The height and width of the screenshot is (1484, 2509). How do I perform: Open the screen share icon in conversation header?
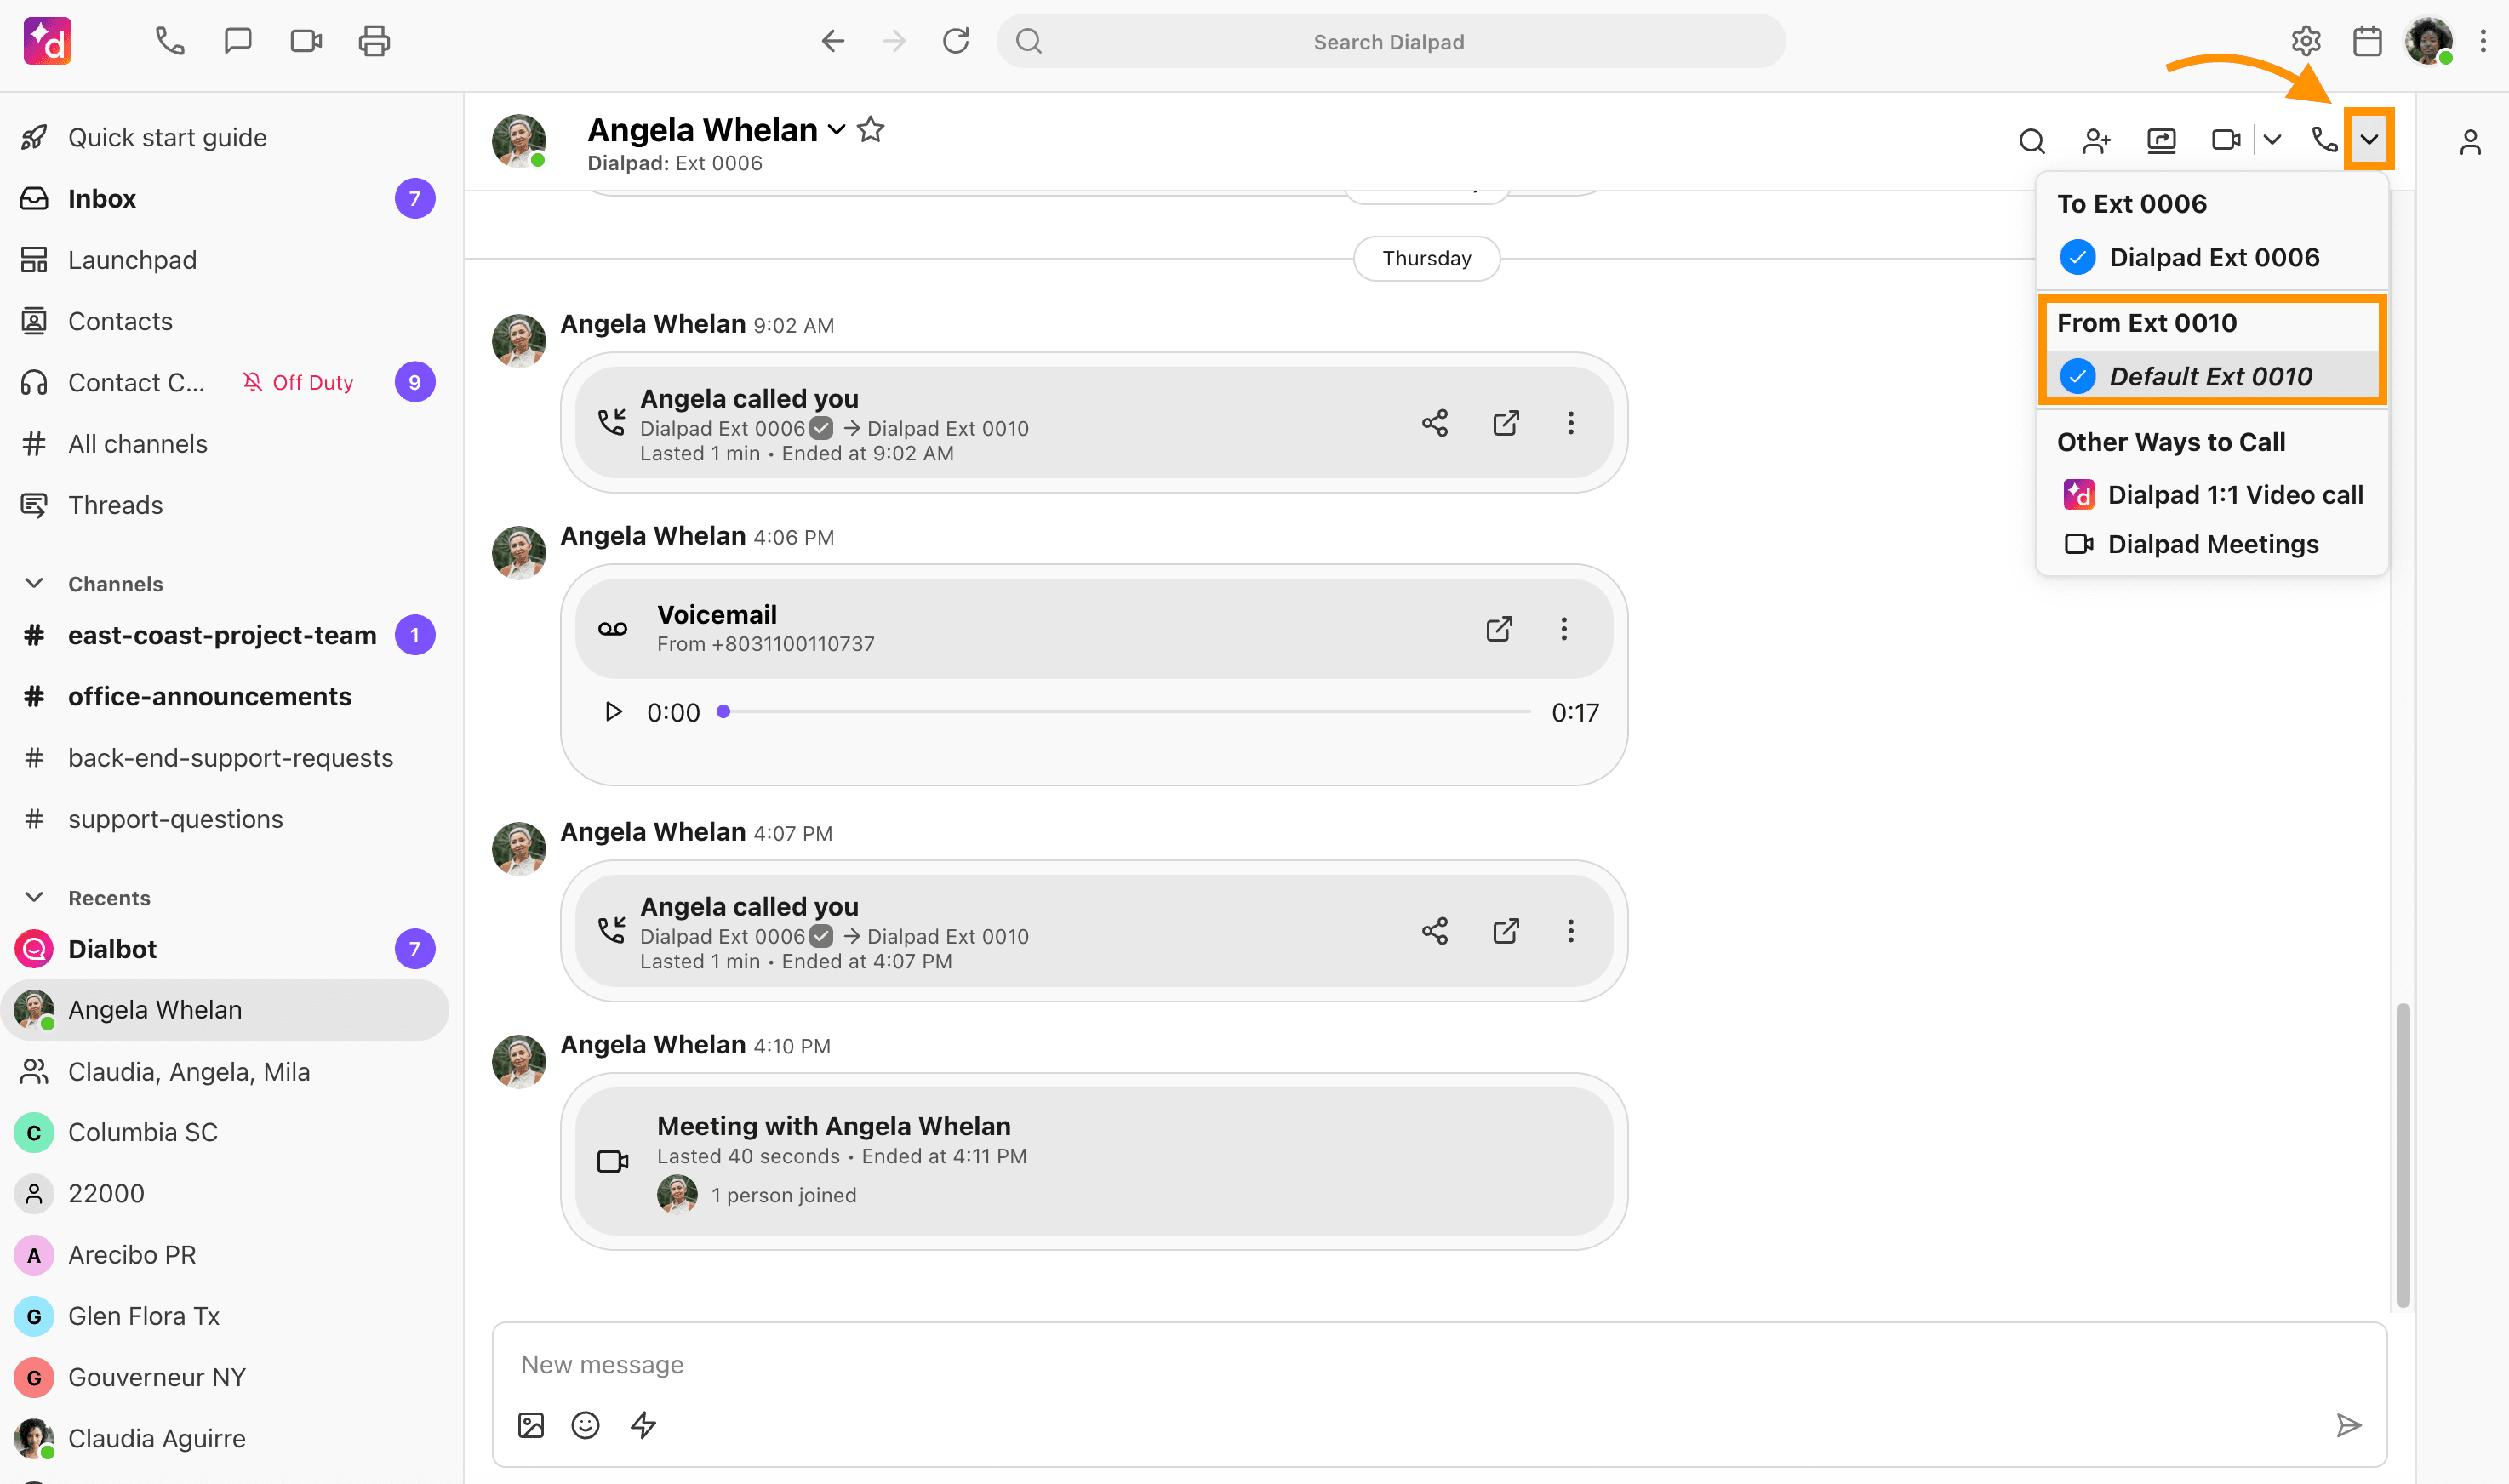click(x=2160, y=141)
